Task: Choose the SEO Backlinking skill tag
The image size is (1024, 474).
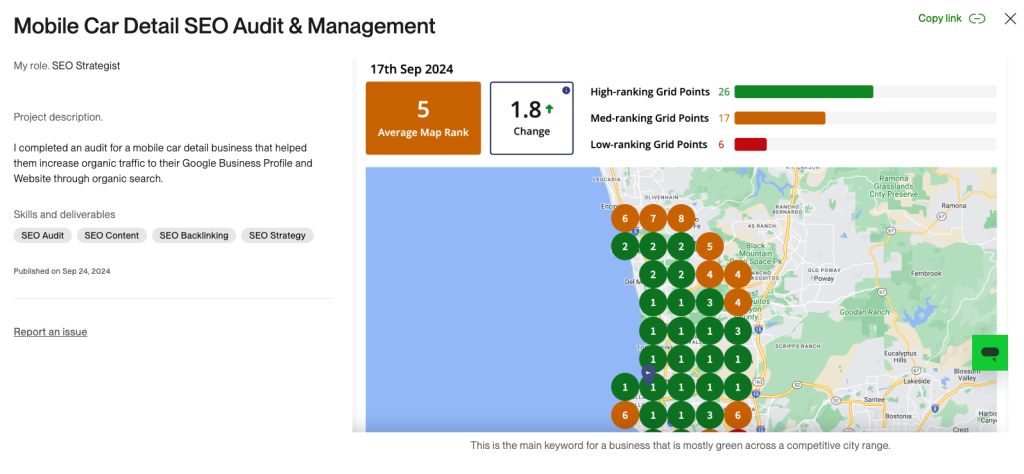Action: pos(194,236)
